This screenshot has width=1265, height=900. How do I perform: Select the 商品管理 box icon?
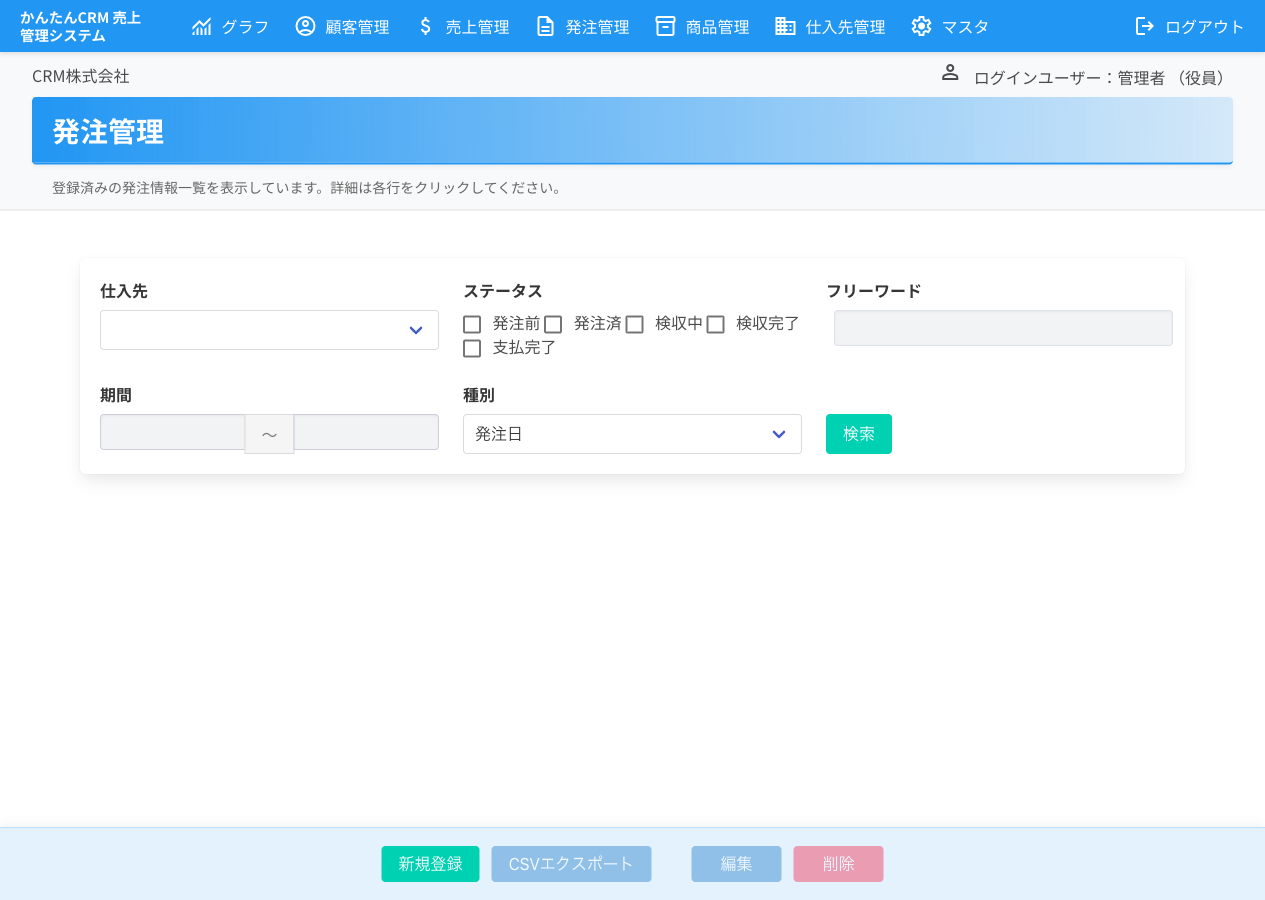point(665,26)
